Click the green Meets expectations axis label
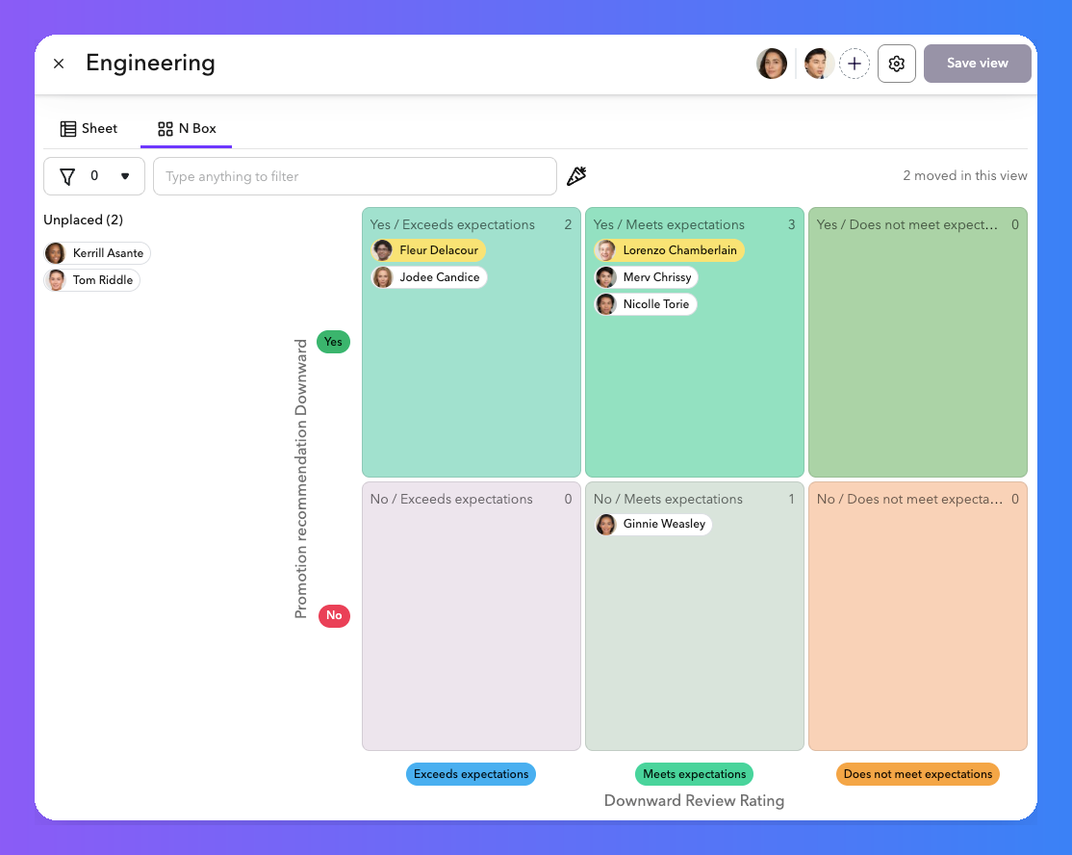Screen dimensions: 1072x855 click(x=694, y=774)
